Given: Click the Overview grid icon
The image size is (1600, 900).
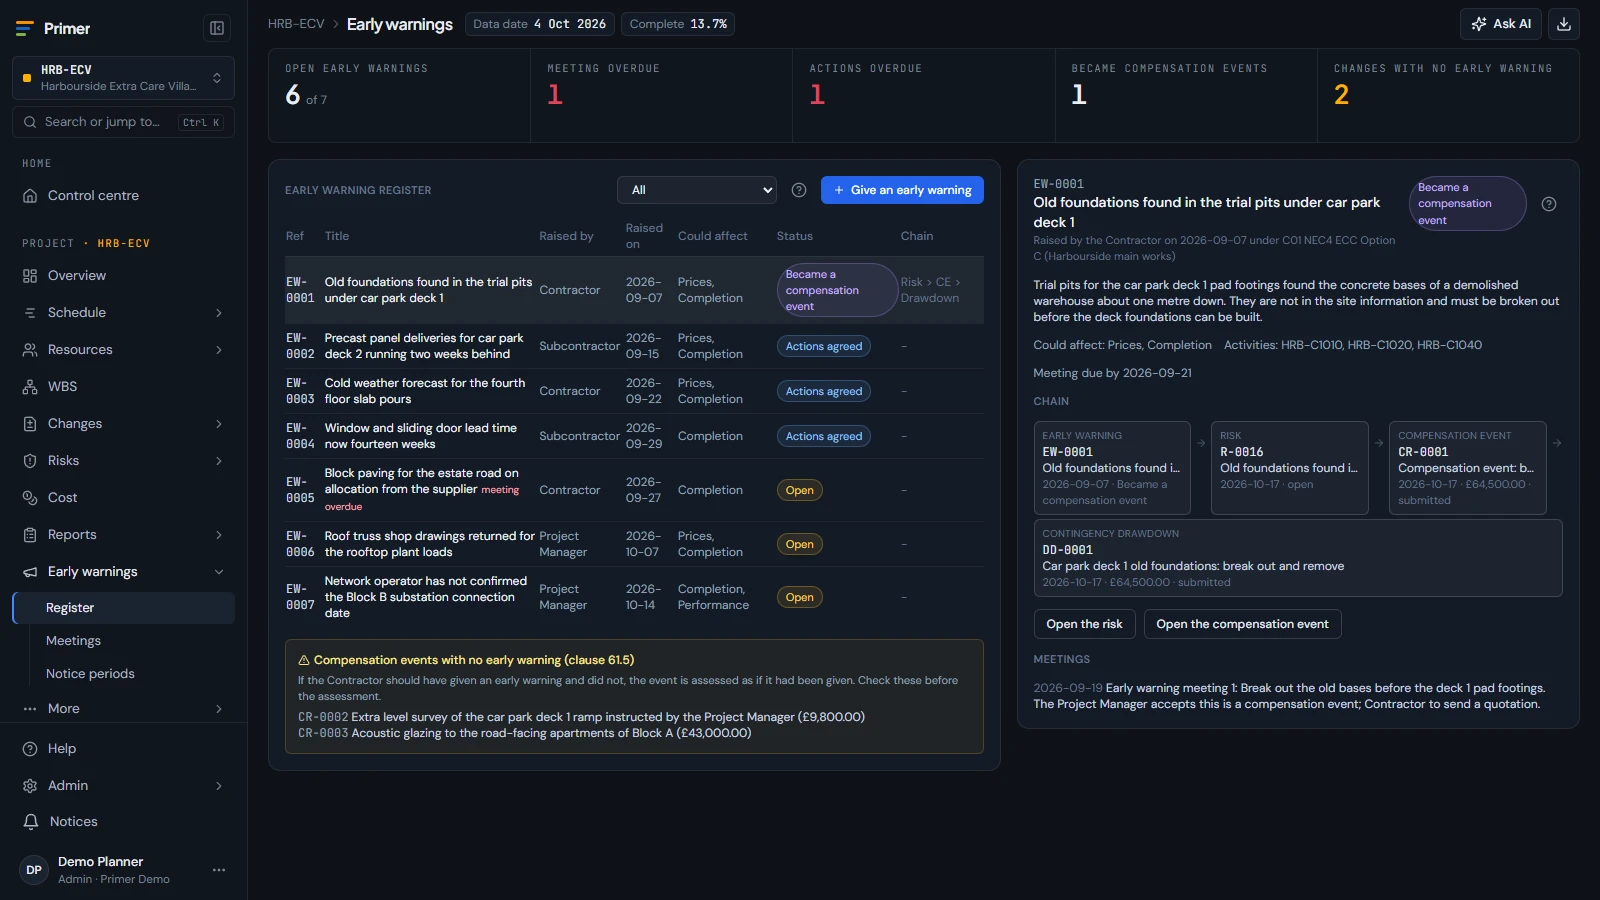Looking at the screenshot, I should pos(30,276).
